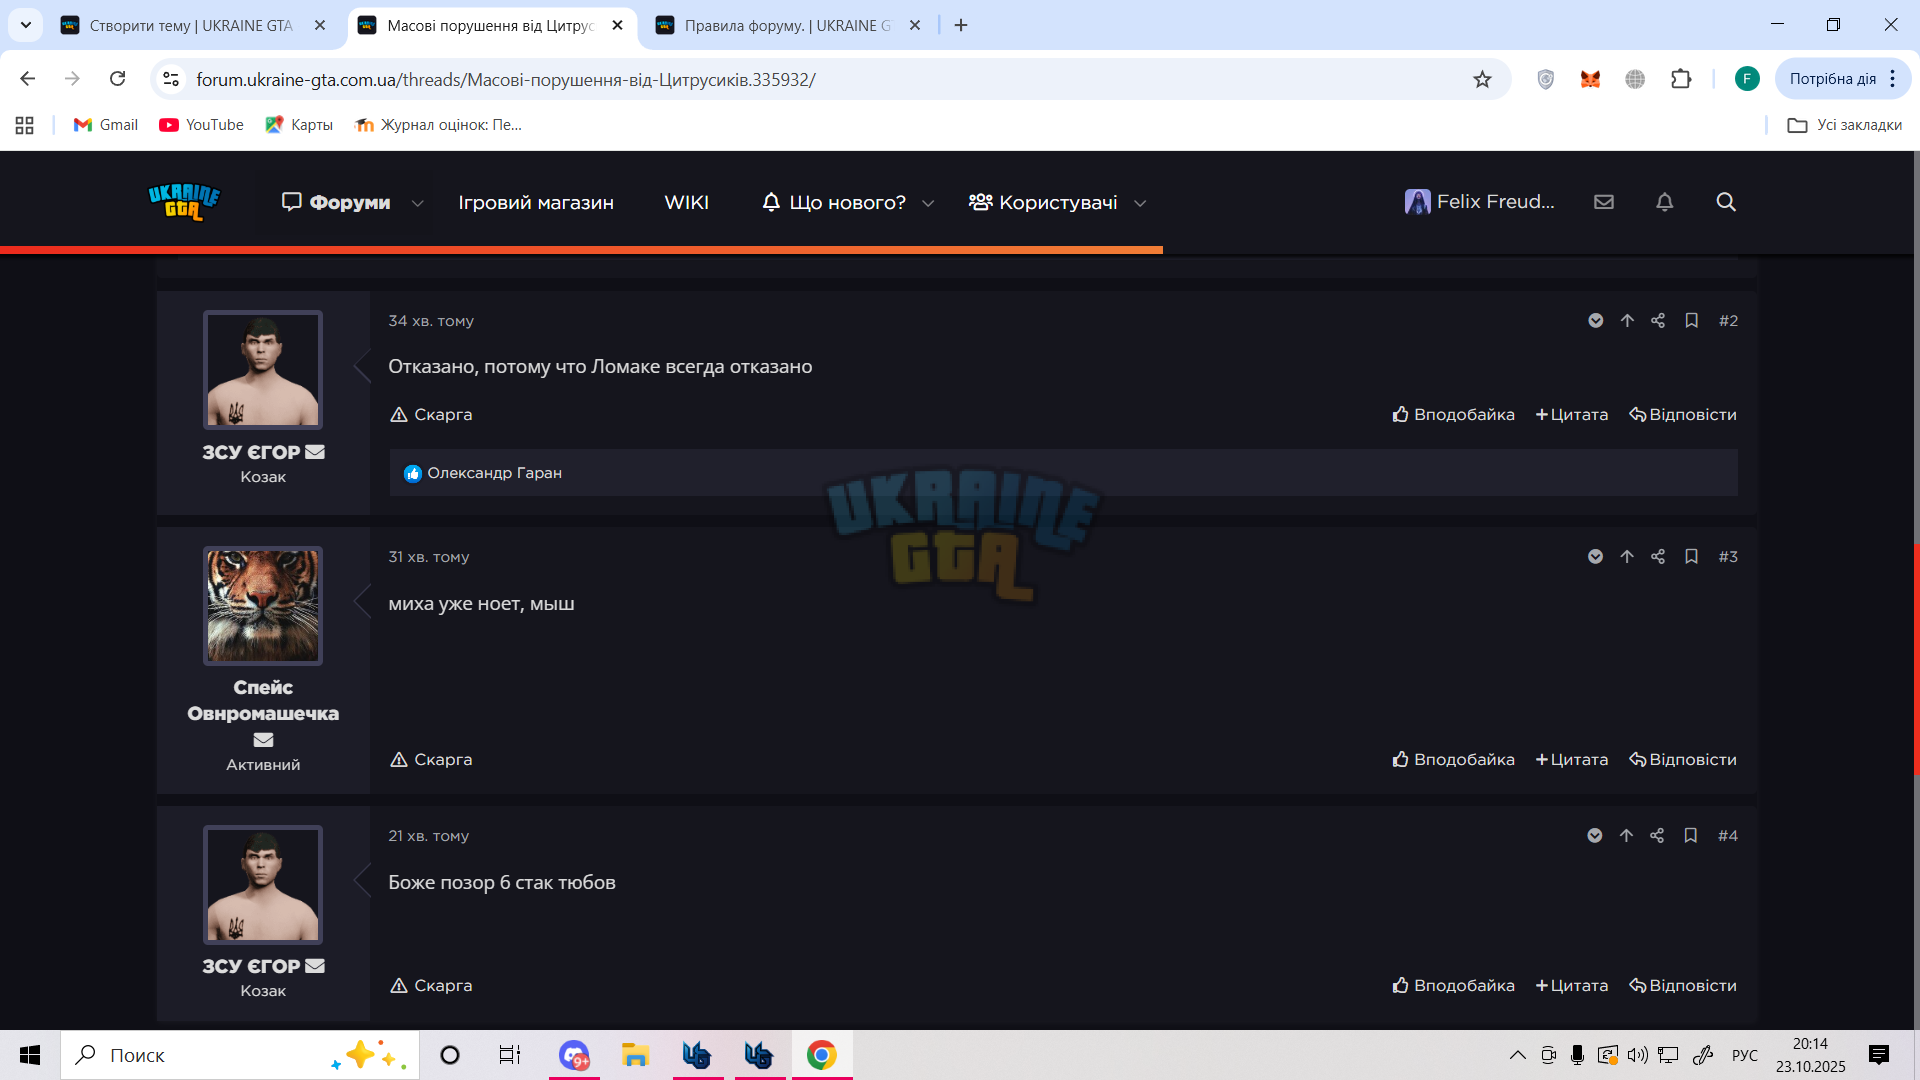Adjust volume from the speaker tray icon
This screenshot has width=1920, height=1080.
click(1637, 1055)
